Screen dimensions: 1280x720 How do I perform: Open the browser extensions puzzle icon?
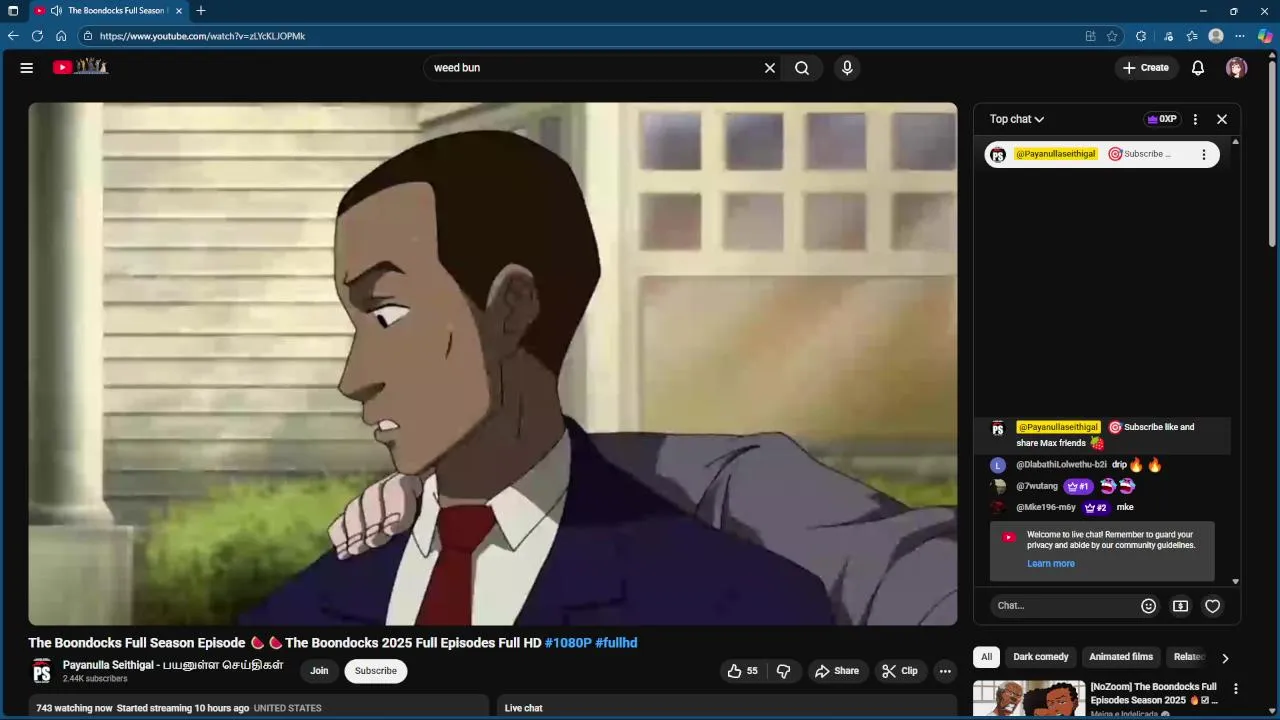tap(1141, 36)
